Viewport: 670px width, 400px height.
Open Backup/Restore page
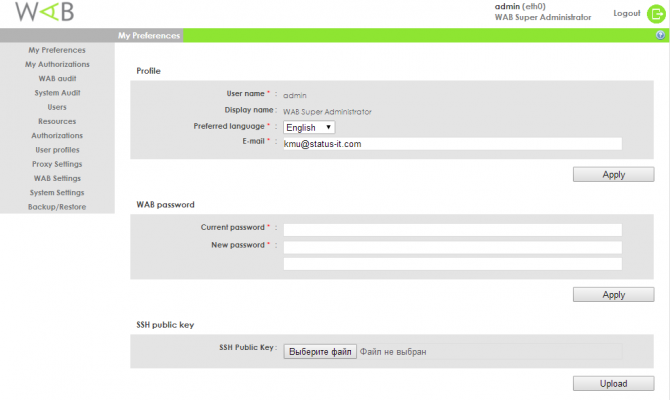pyautogui.click(x=57, y=207)
